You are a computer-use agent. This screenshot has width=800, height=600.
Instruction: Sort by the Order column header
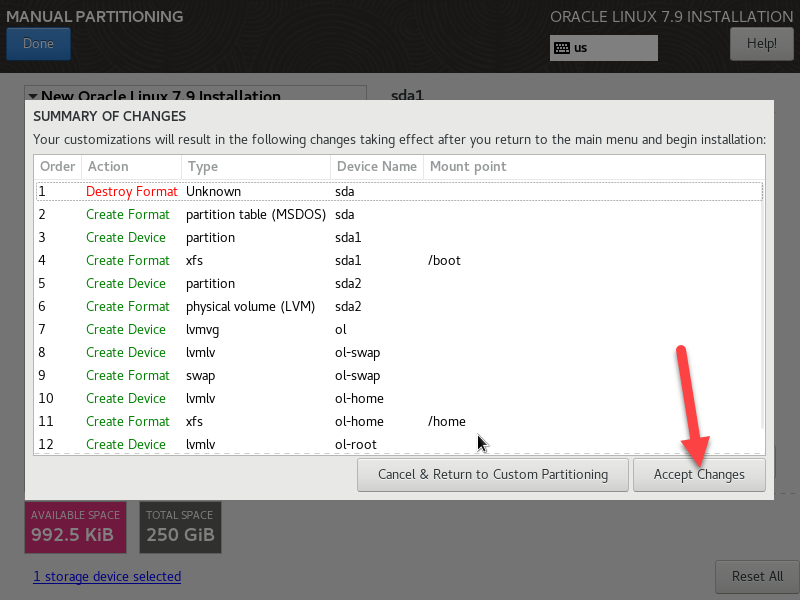tap(57, 167)
